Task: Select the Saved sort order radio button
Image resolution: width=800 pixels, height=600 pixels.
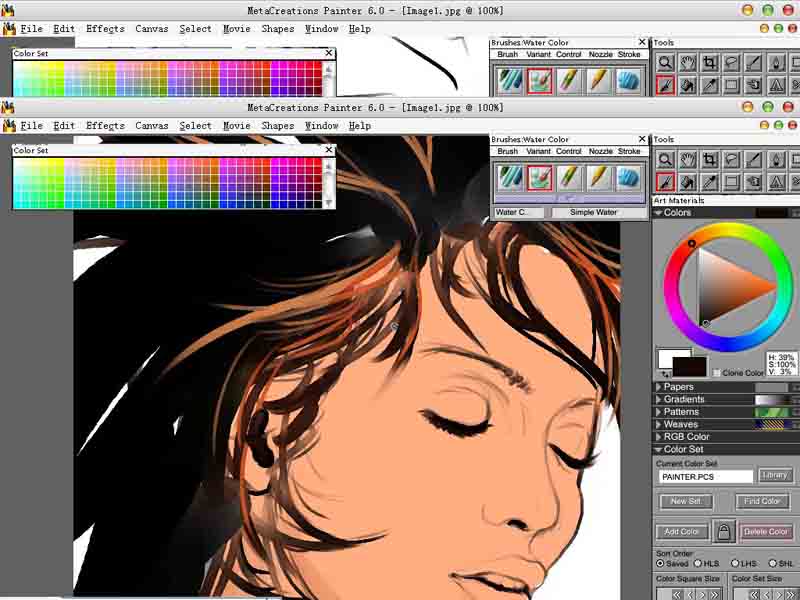Action: tap(660, 563)
